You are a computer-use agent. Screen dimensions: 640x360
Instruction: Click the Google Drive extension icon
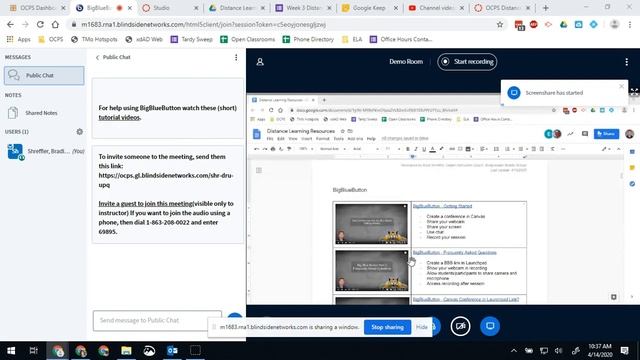tap(563, 24)
